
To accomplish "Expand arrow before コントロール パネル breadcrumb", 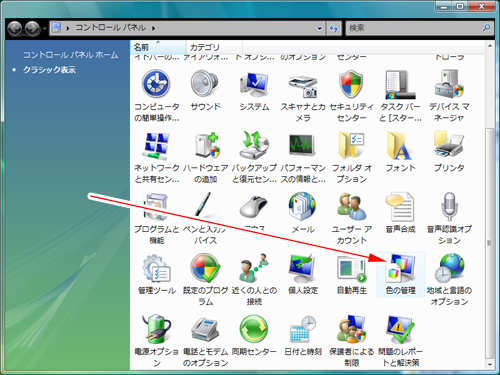I will tap(68, 28).
